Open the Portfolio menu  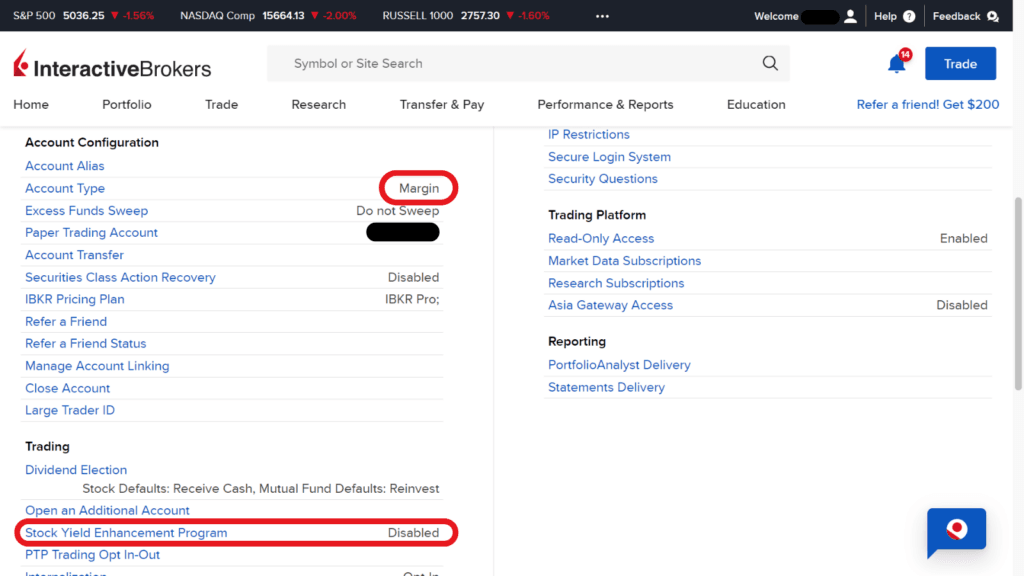click(127, 104)
